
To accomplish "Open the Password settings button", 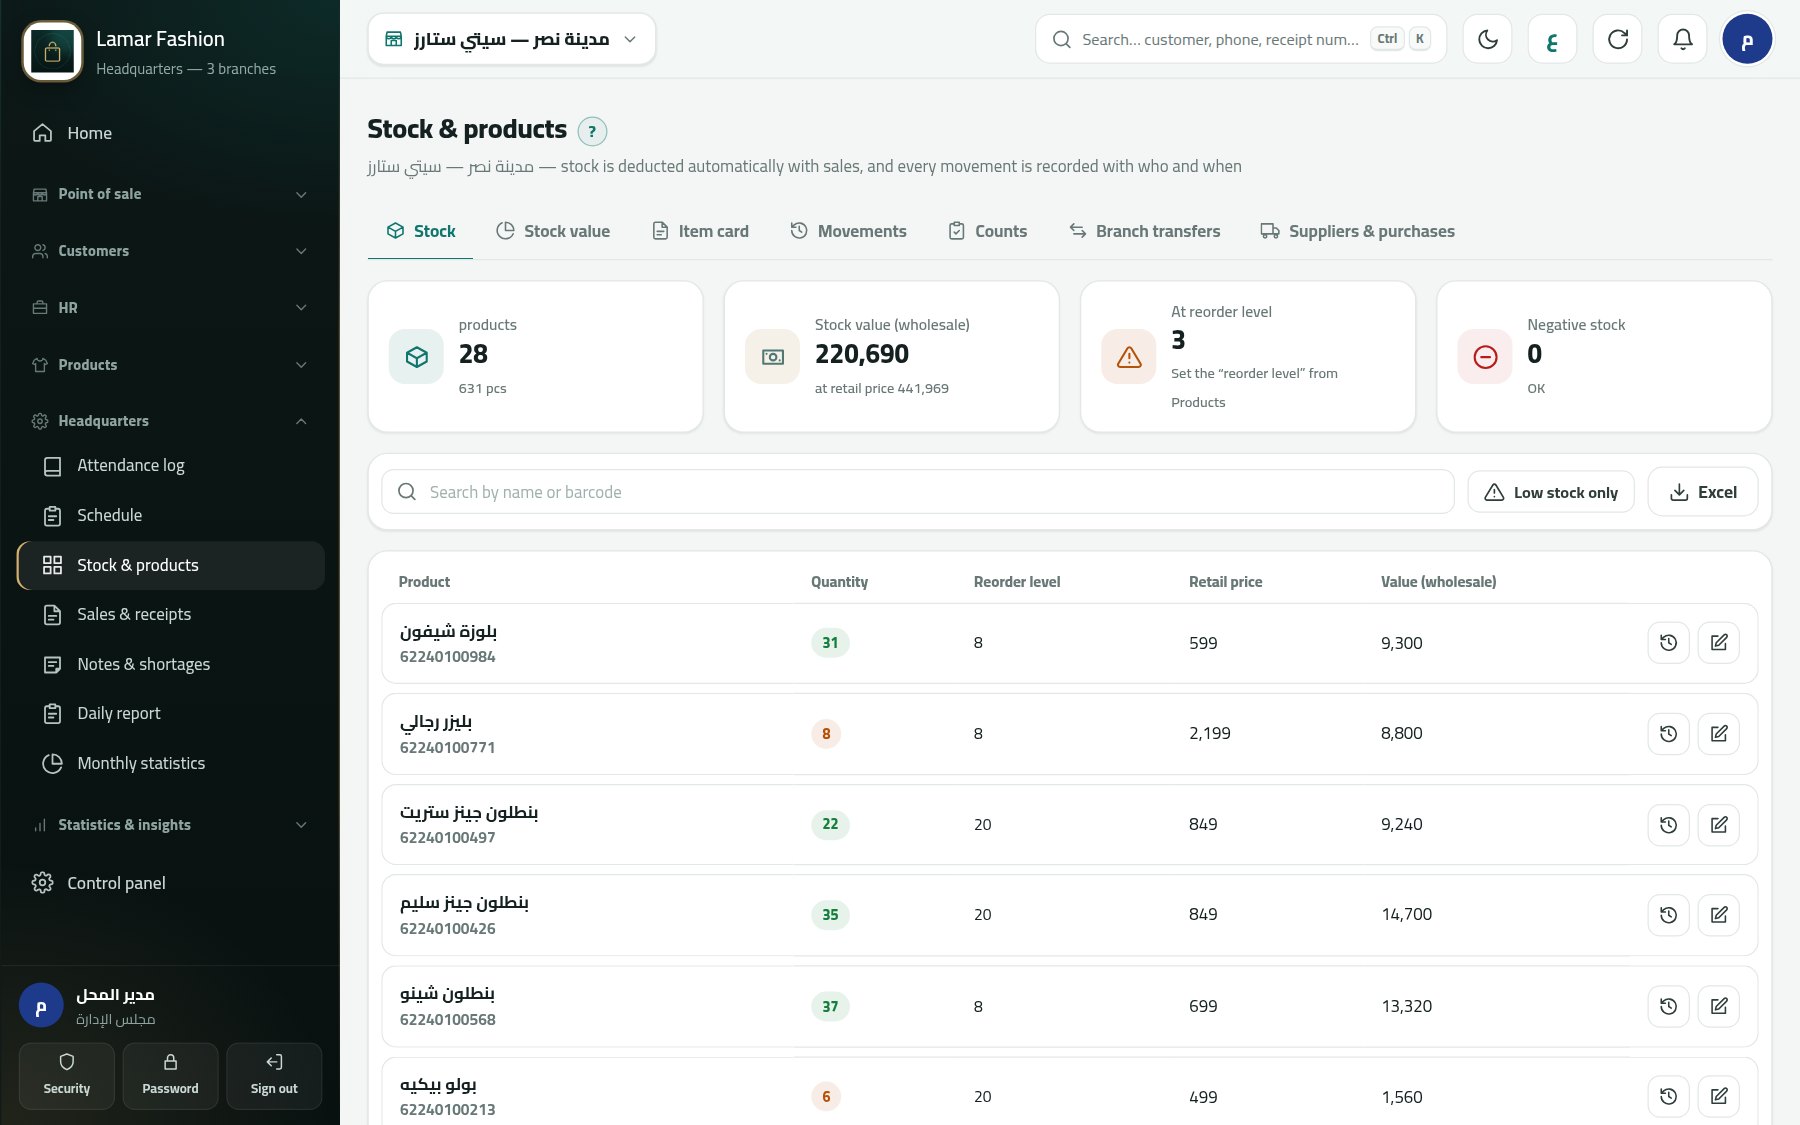I will (x=170, y=1076).
